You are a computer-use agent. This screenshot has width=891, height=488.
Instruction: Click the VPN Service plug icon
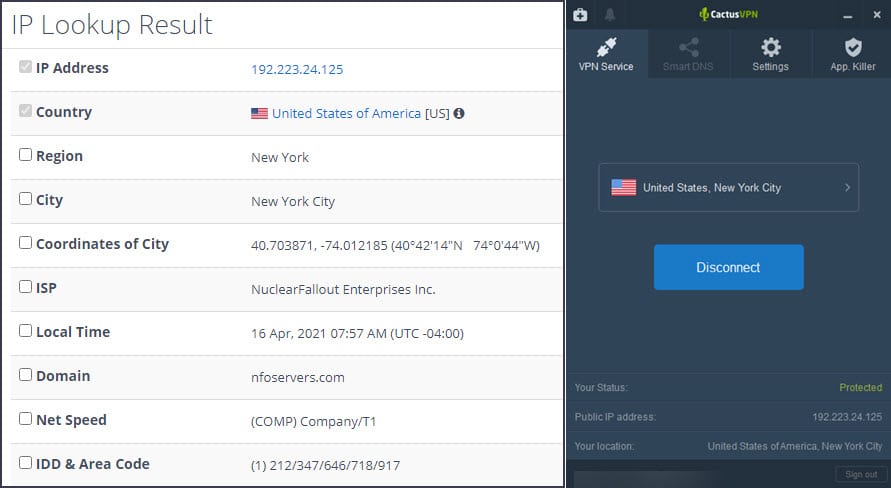[606, 47]
